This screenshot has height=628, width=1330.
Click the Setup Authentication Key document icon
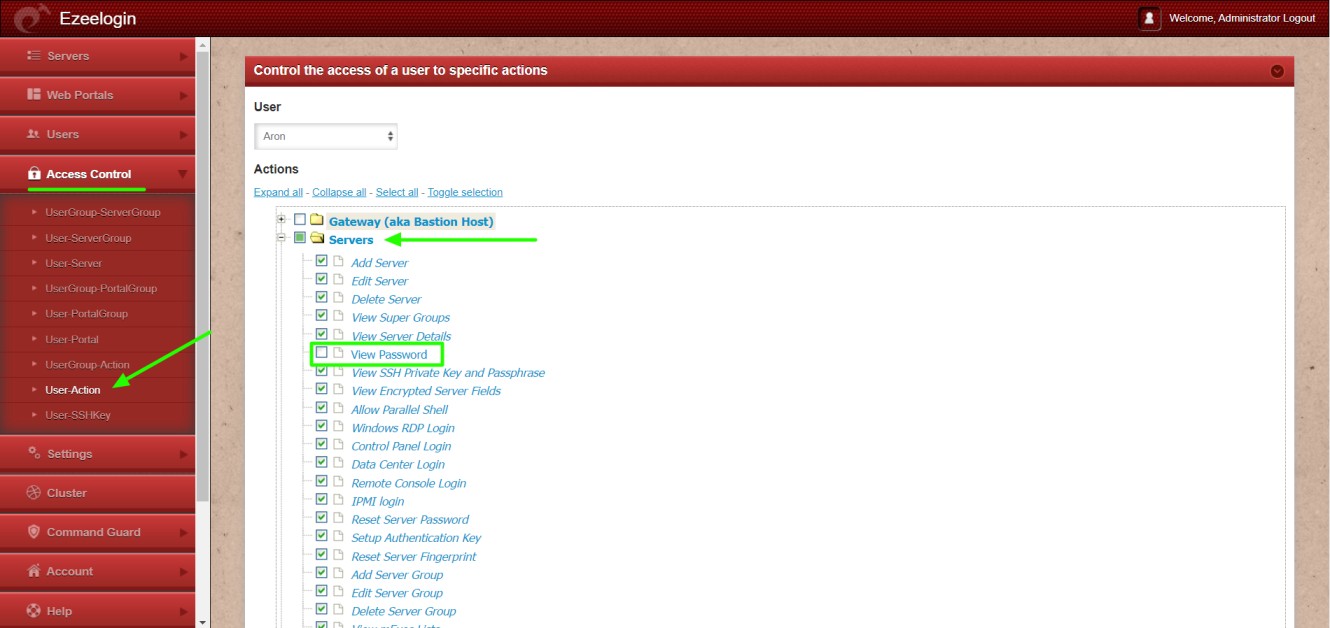[338, 537]
